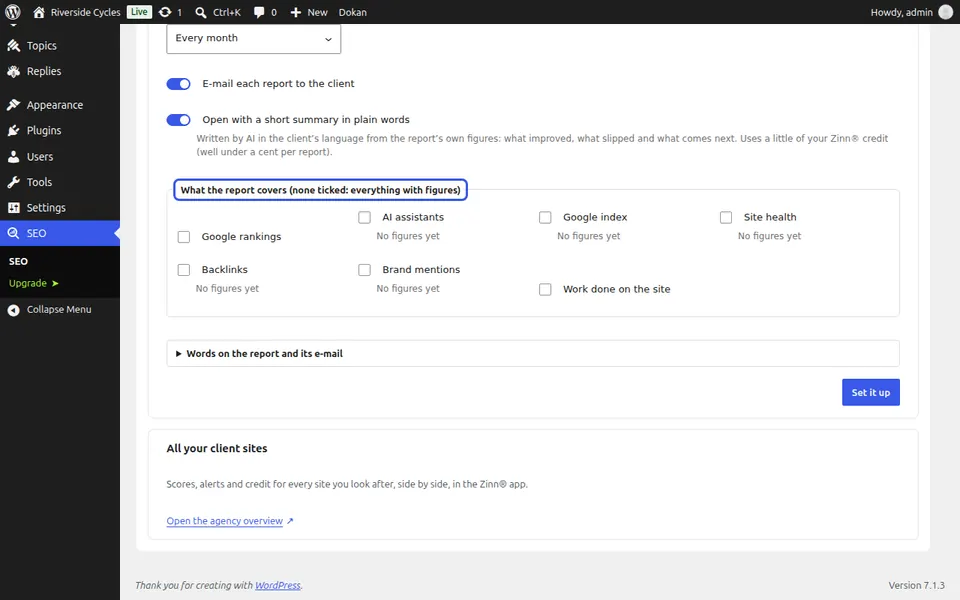Image resolution: width=960 pixels, height=600 pixels.
Task: Toggle E-mail each report to the client
Action: coord(179,84)
